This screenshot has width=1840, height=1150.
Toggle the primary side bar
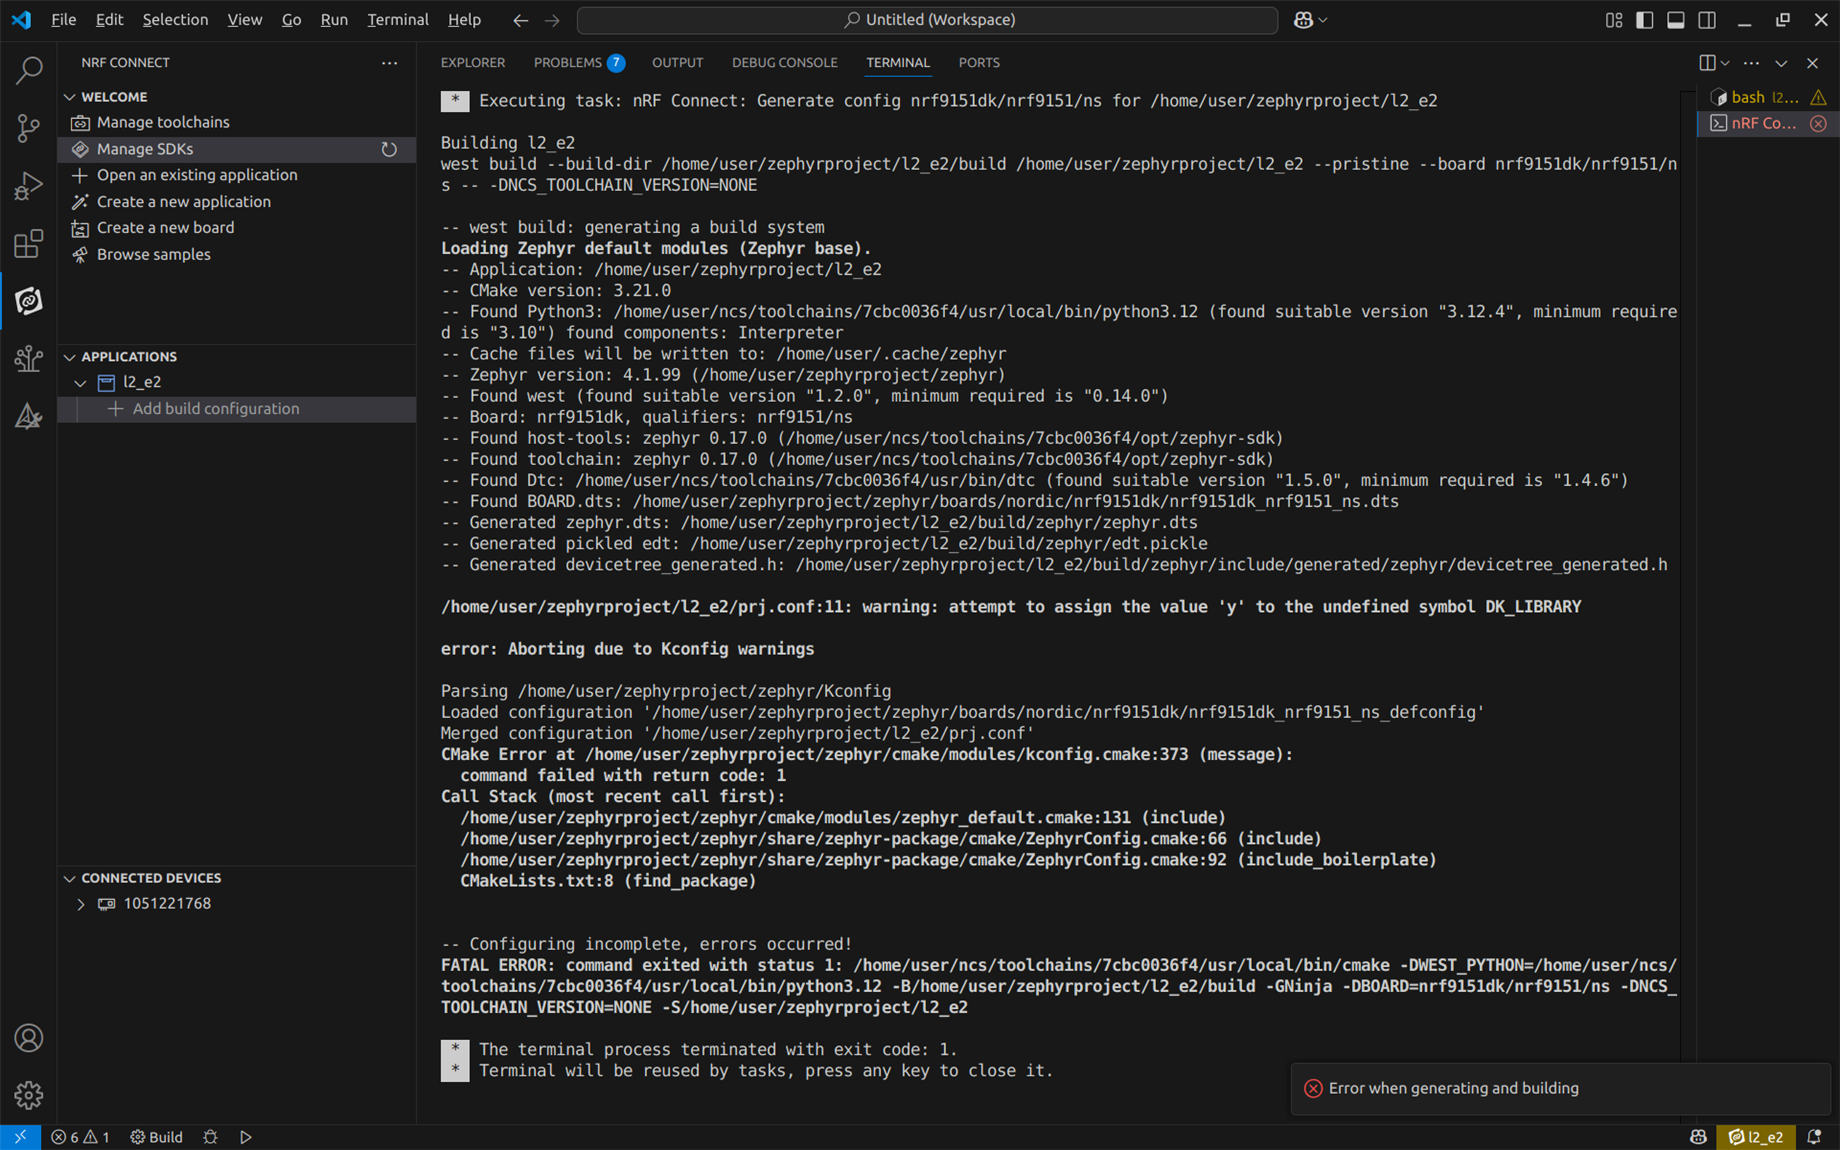tap(1645, 20)
